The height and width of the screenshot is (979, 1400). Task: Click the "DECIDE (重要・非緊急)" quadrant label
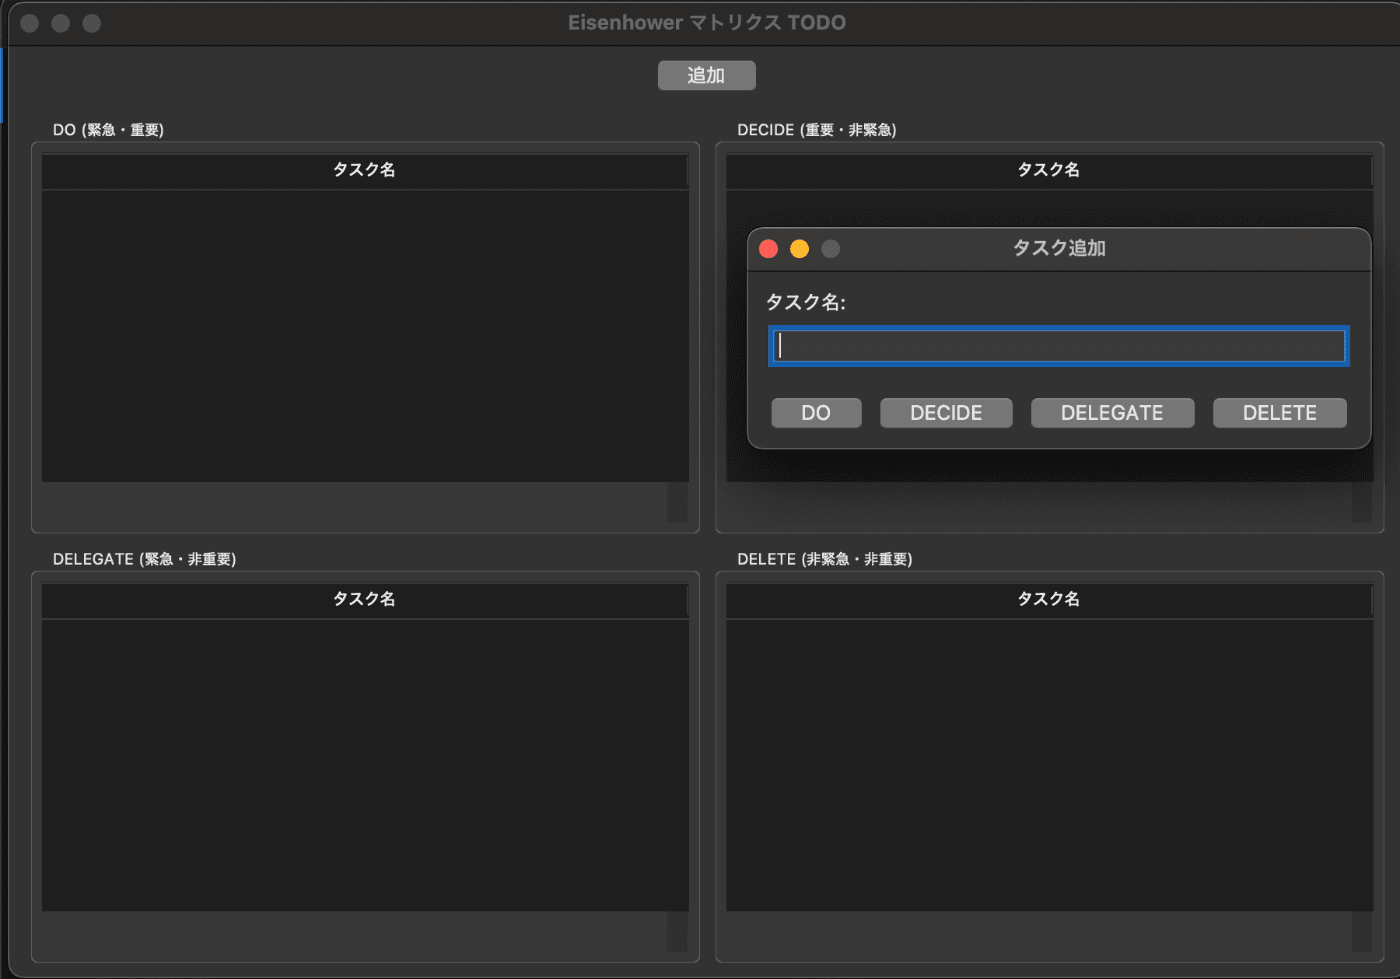817,130
